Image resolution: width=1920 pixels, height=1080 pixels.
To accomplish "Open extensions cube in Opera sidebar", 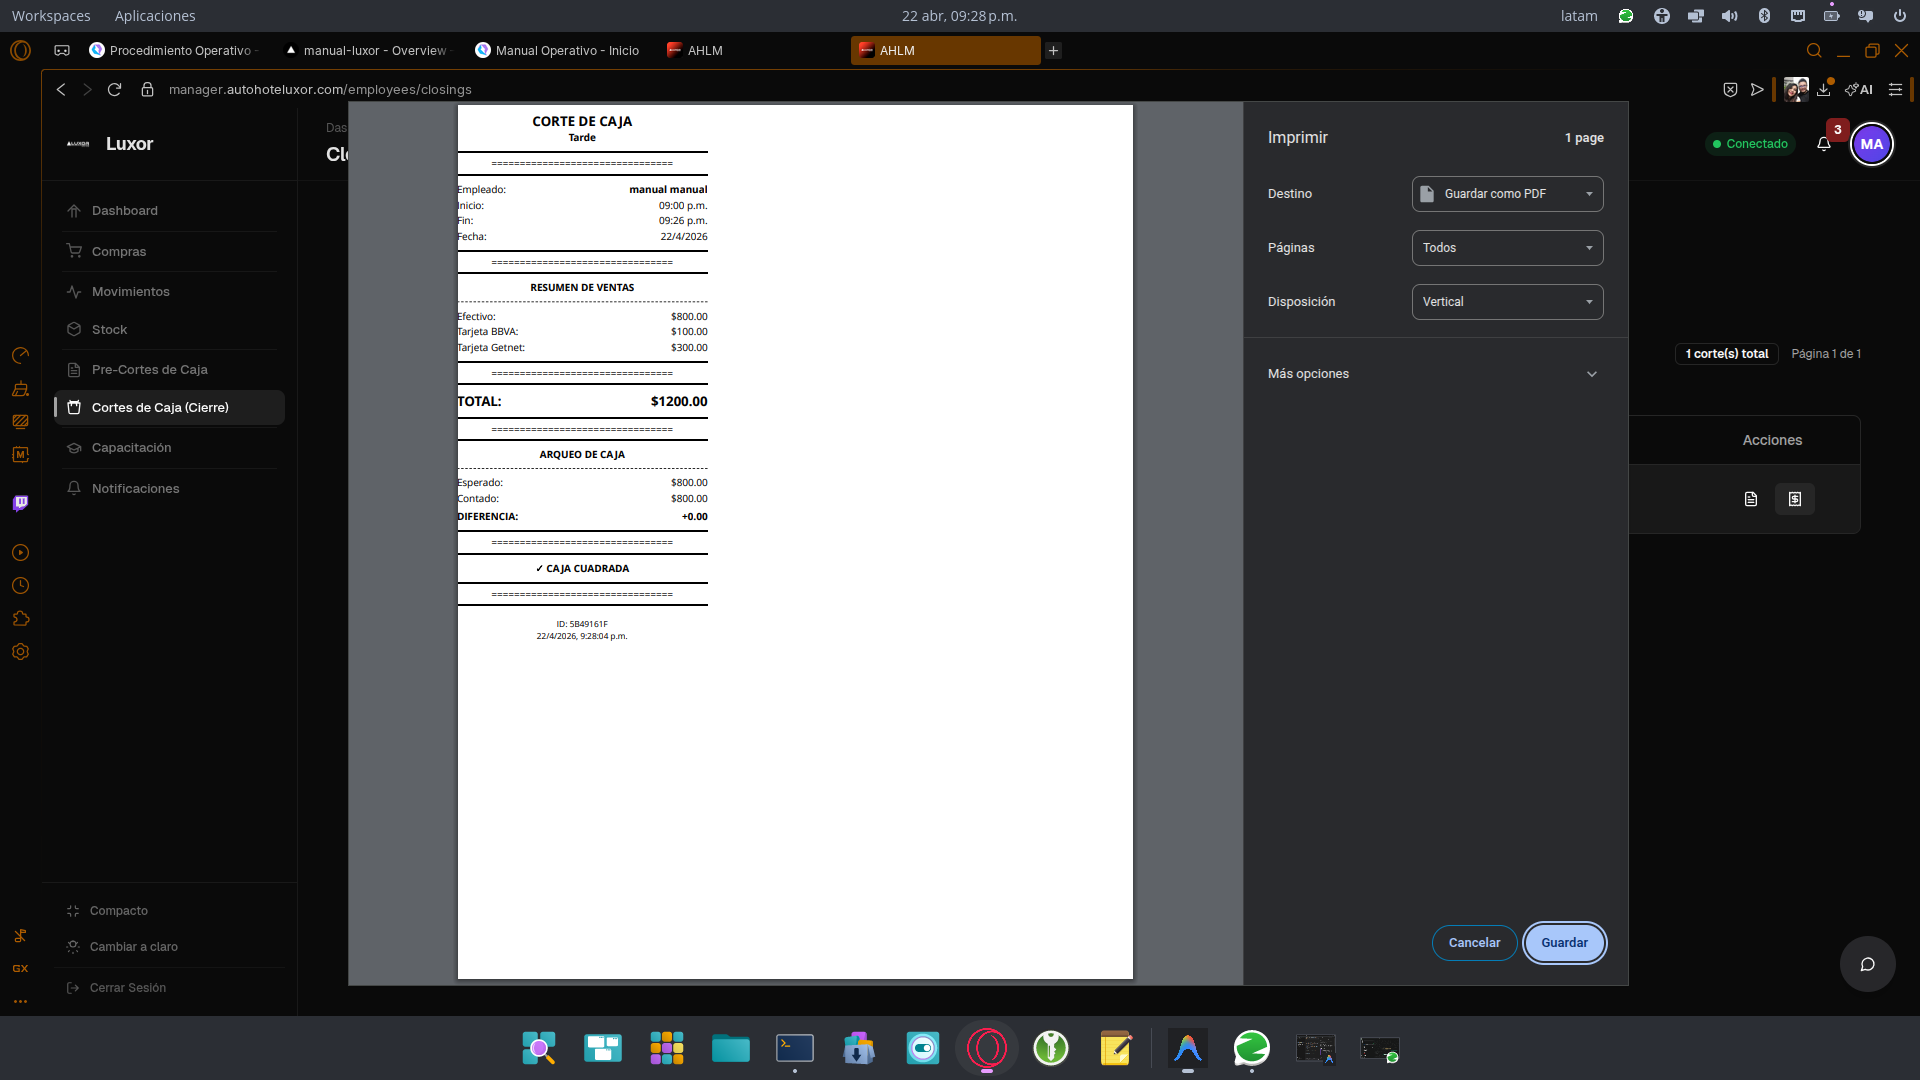I will [20, 619].
